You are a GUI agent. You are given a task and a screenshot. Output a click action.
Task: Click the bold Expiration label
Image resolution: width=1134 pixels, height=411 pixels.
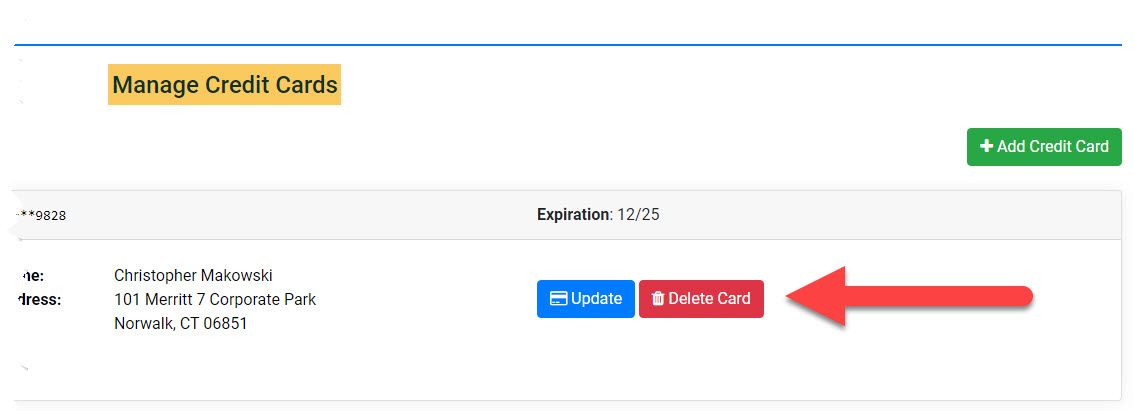click(573, 214)
